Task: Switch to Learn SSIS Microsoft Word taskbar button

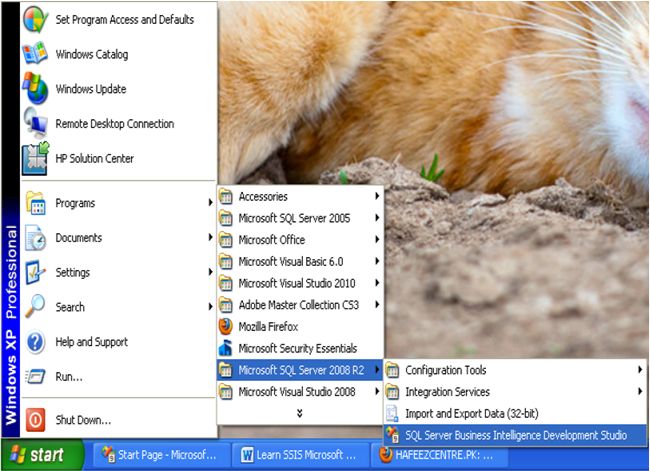Action: 302,455
